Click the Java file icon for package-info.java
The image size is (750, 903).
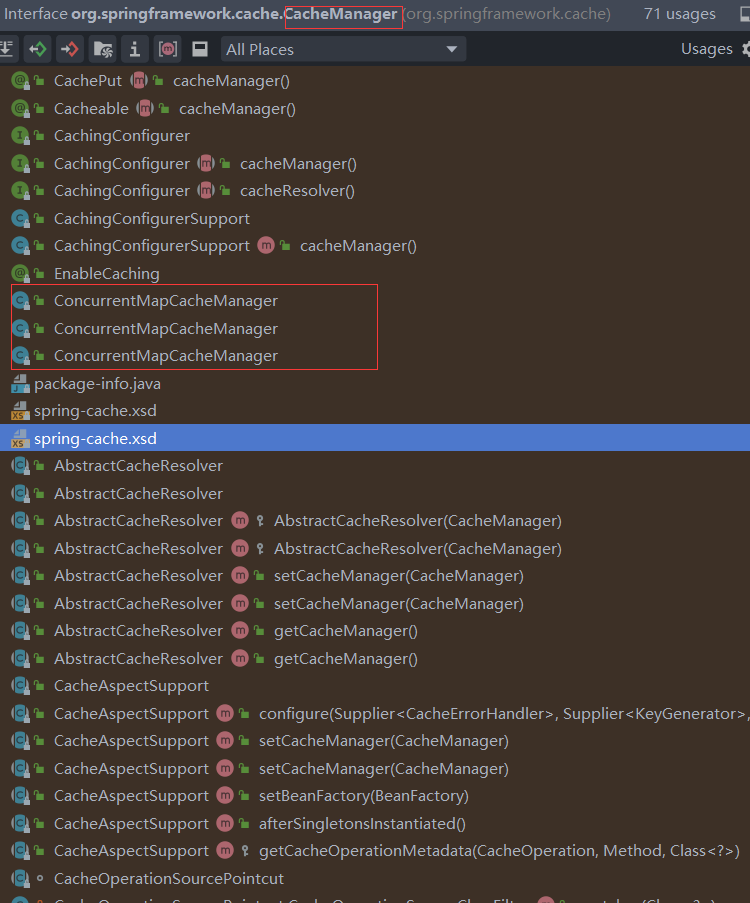20,384
